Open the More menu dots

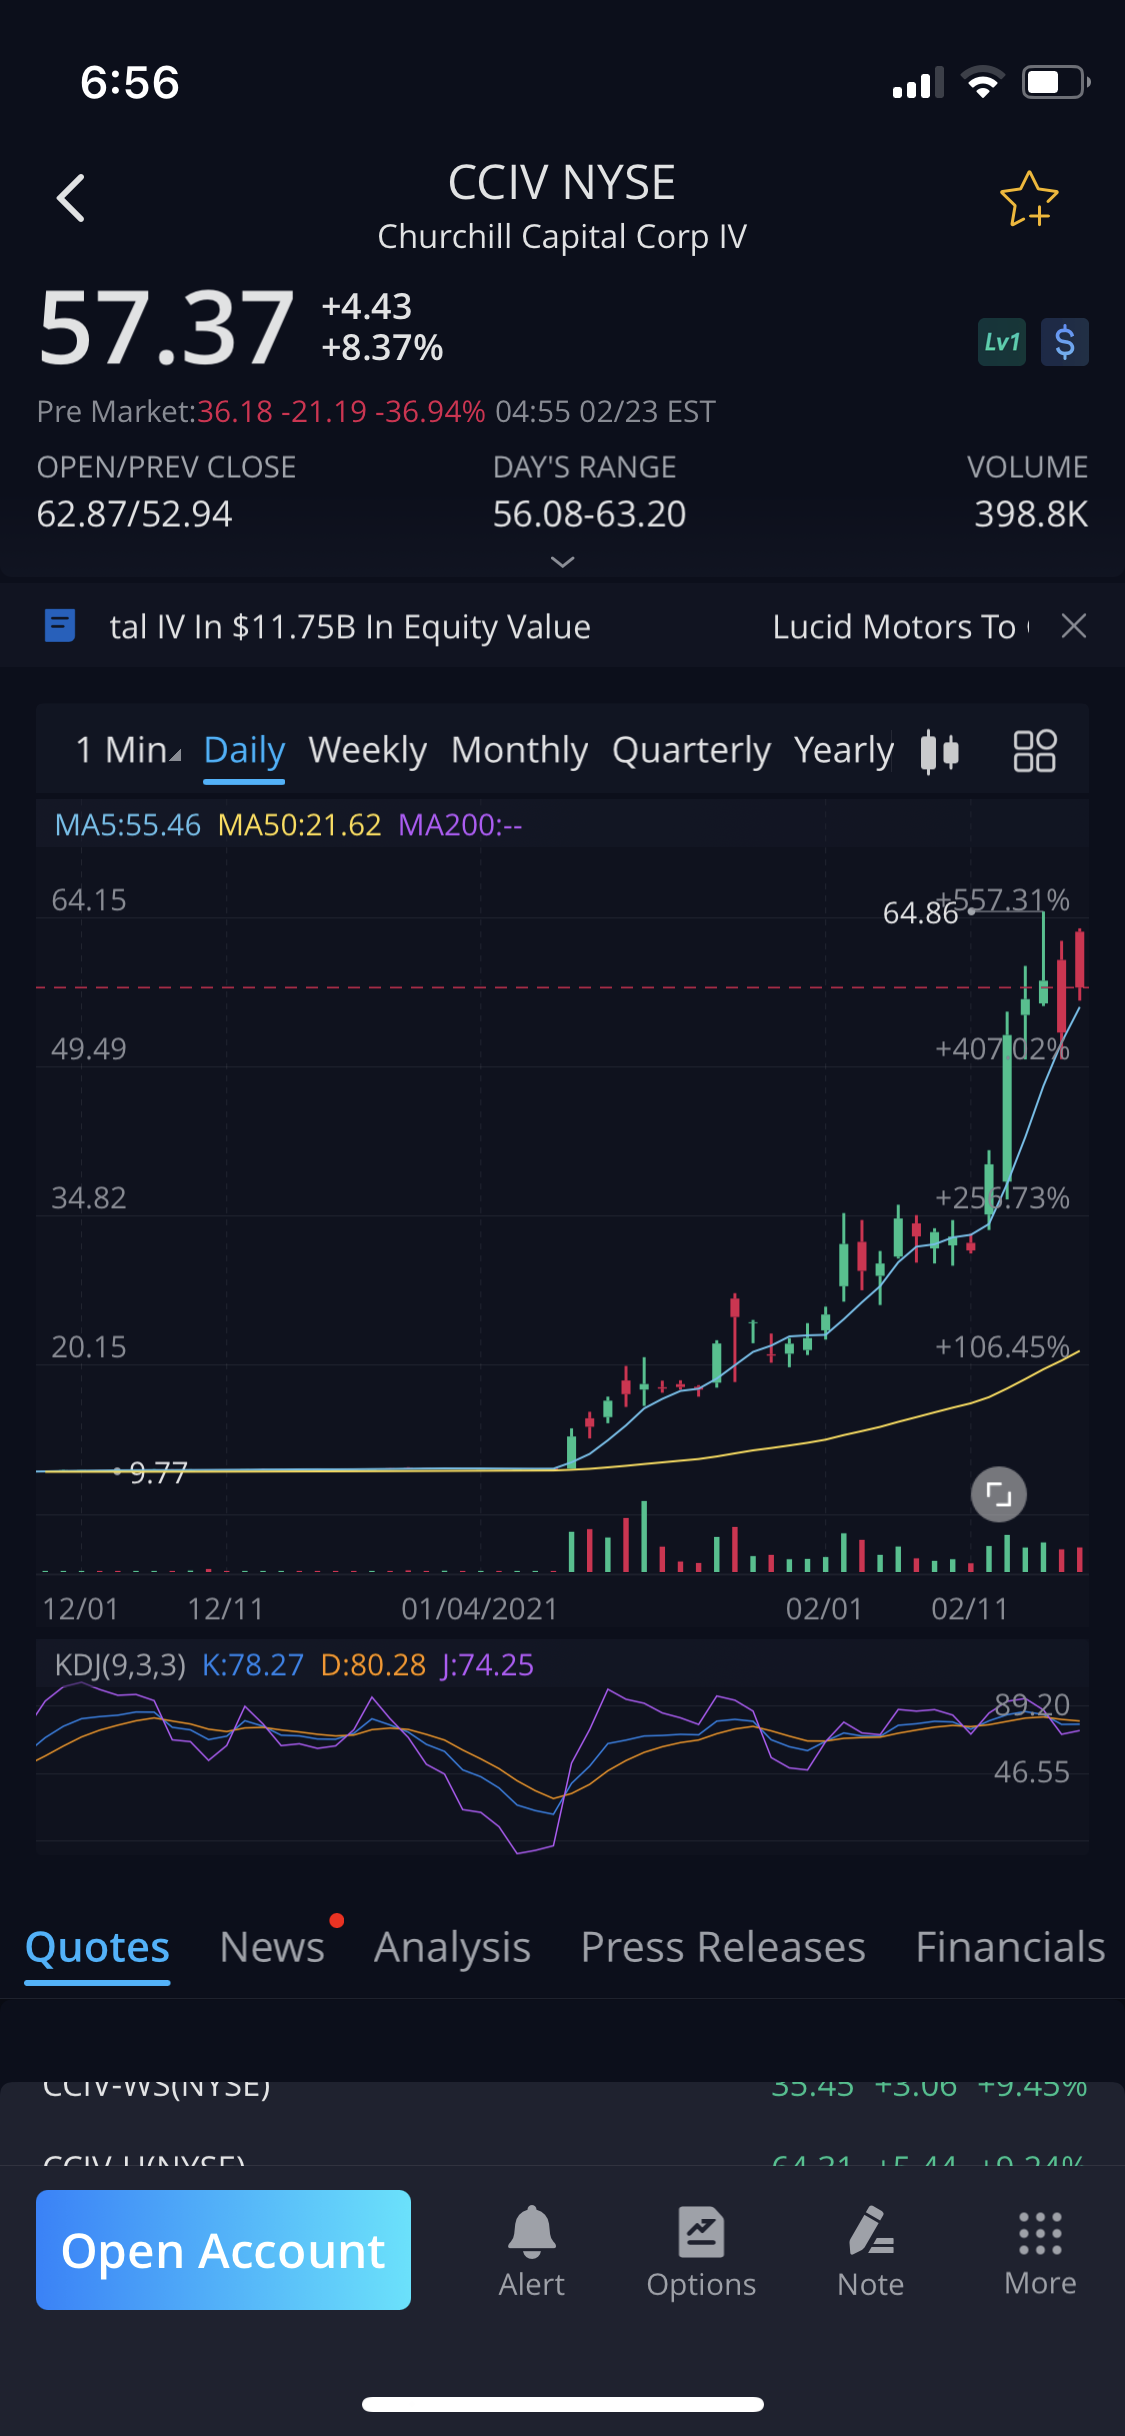1040,2250
